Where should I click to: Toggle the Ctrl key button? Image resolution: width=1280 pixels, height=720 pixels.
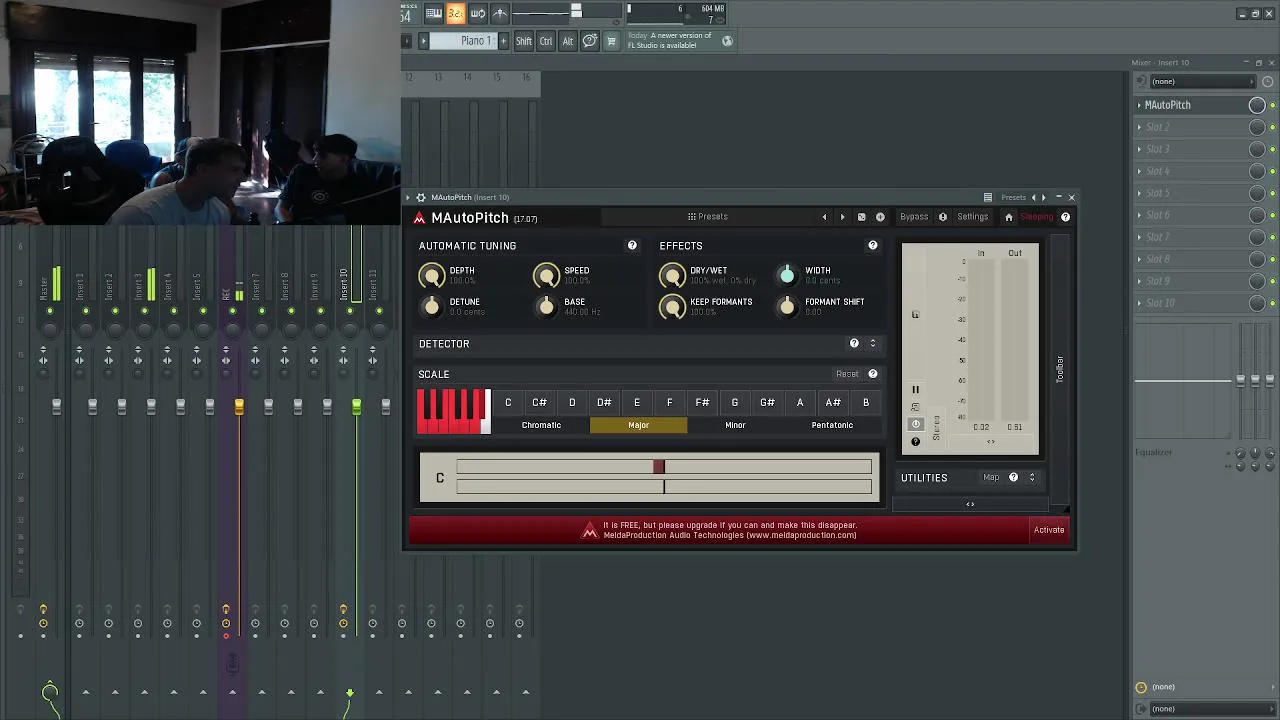pyautogui.click(x=546, y=41)
